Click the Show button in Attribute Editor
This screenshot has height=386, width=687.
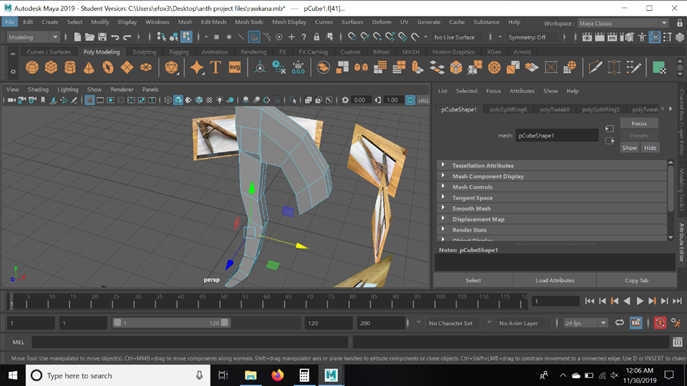click(629, 148)
